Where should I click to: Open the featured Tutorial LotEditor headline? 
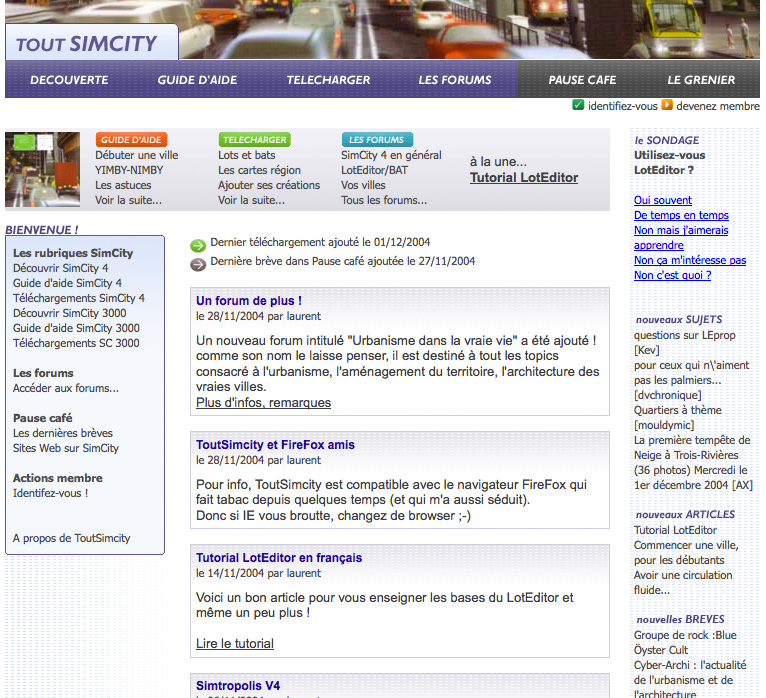pyautogui.click(x=524, y=178)
